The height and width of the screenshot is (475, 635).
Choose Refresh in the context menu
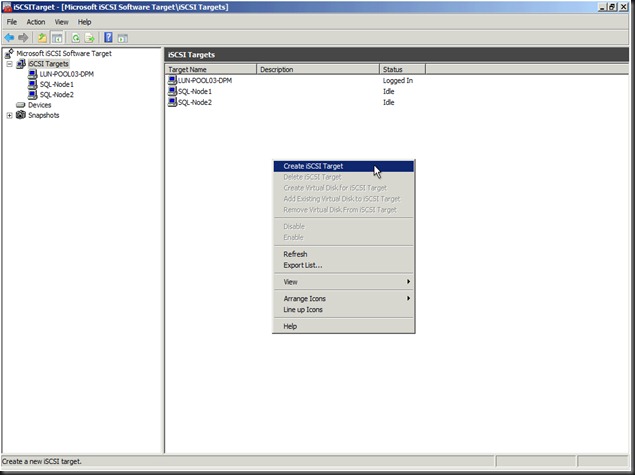(x=344, y=254)
